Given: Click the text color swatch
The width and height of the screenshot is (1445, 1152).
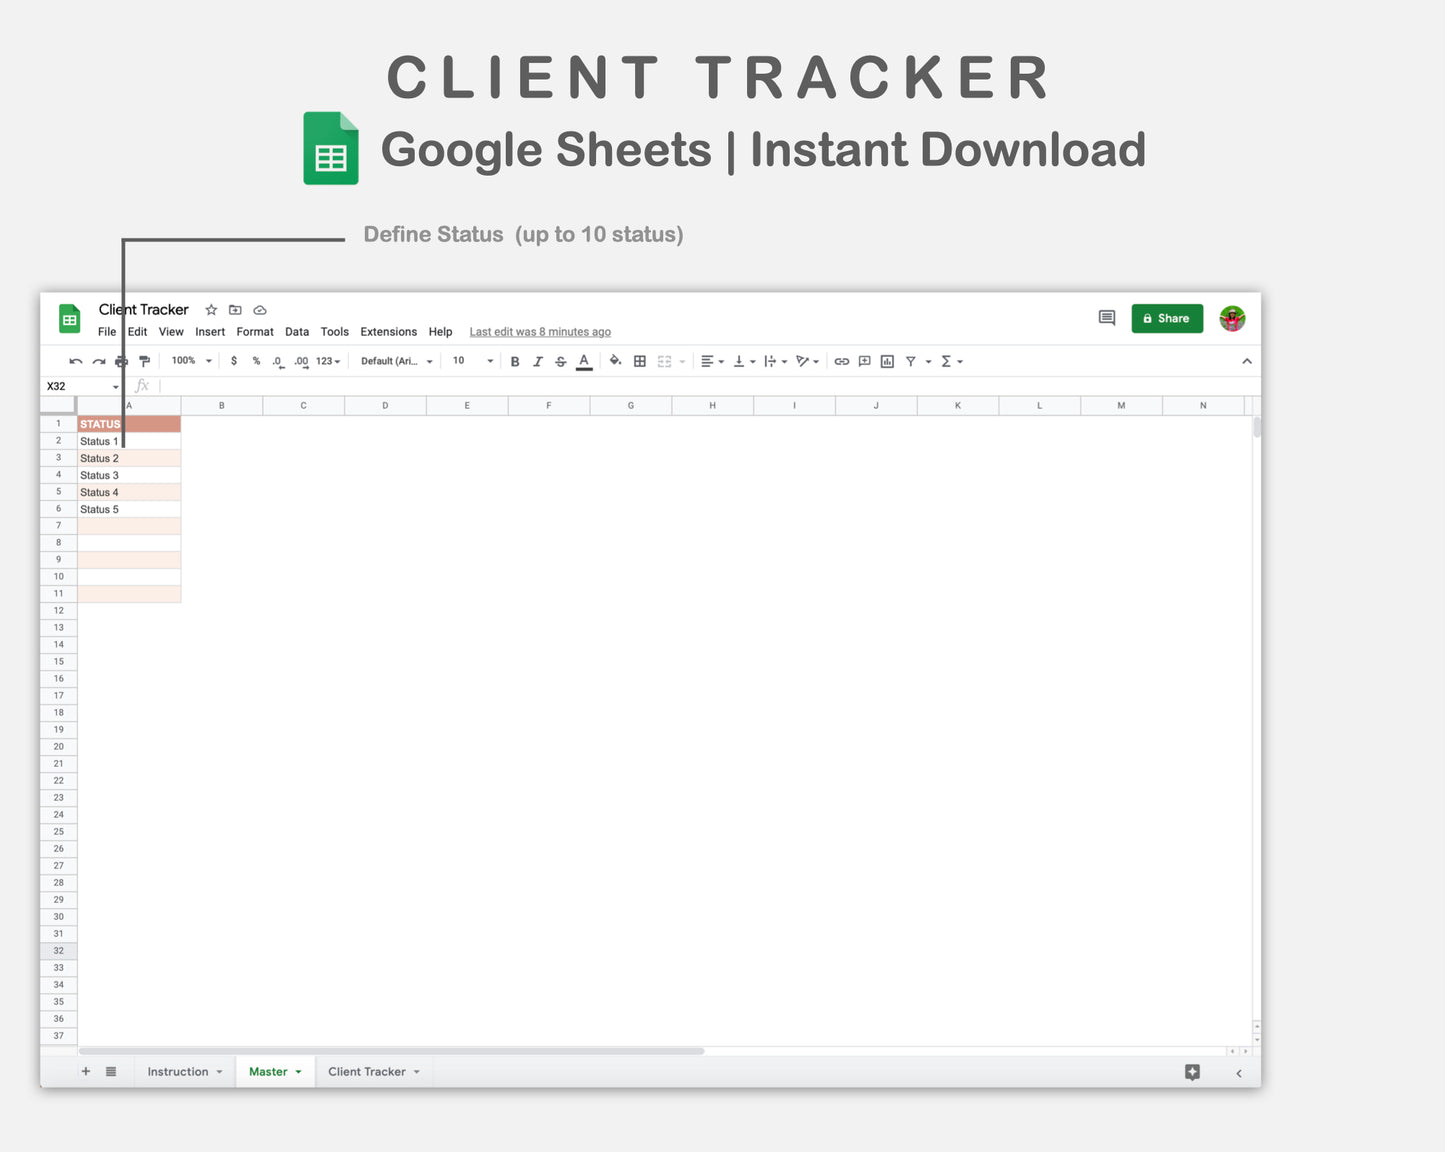Looking at the screenshot, I should [x=584, y=361].
